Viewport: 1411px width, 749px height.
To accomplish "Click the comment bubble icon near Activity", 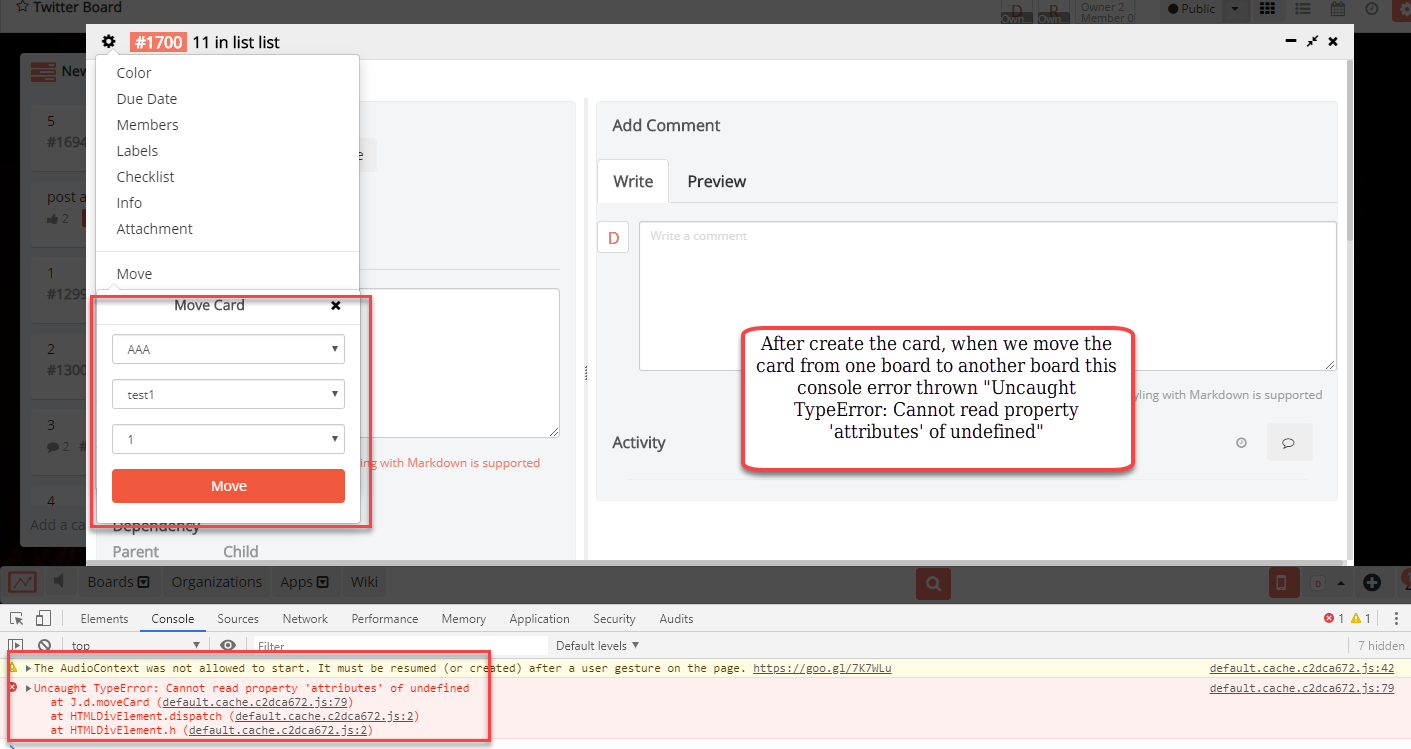I will [x=1290, y=441].
